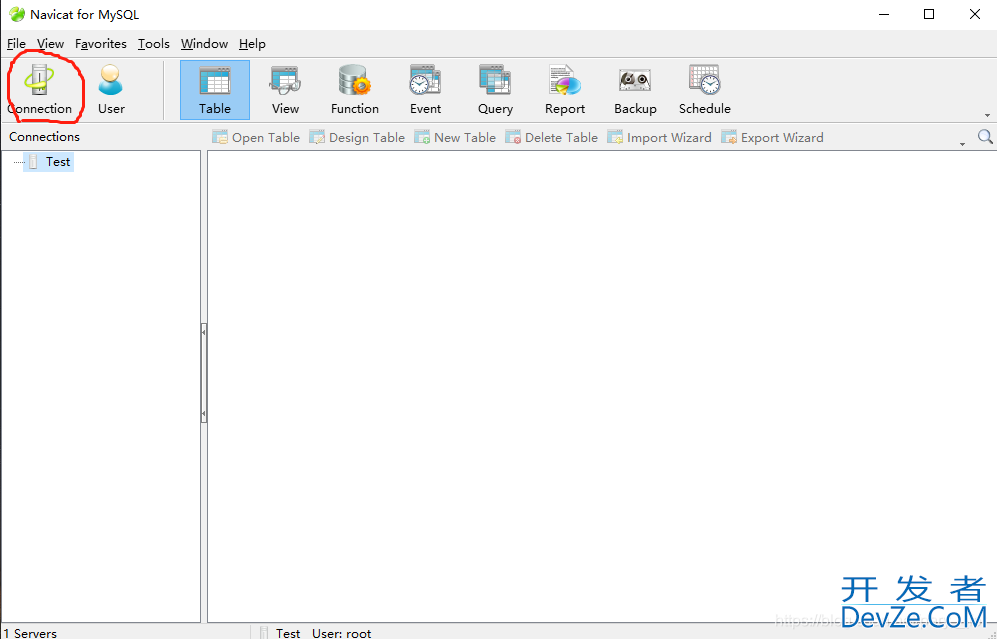Click the magnifier search icon
The height and width of the screenshot is (639, 997).
pos(985,136)
